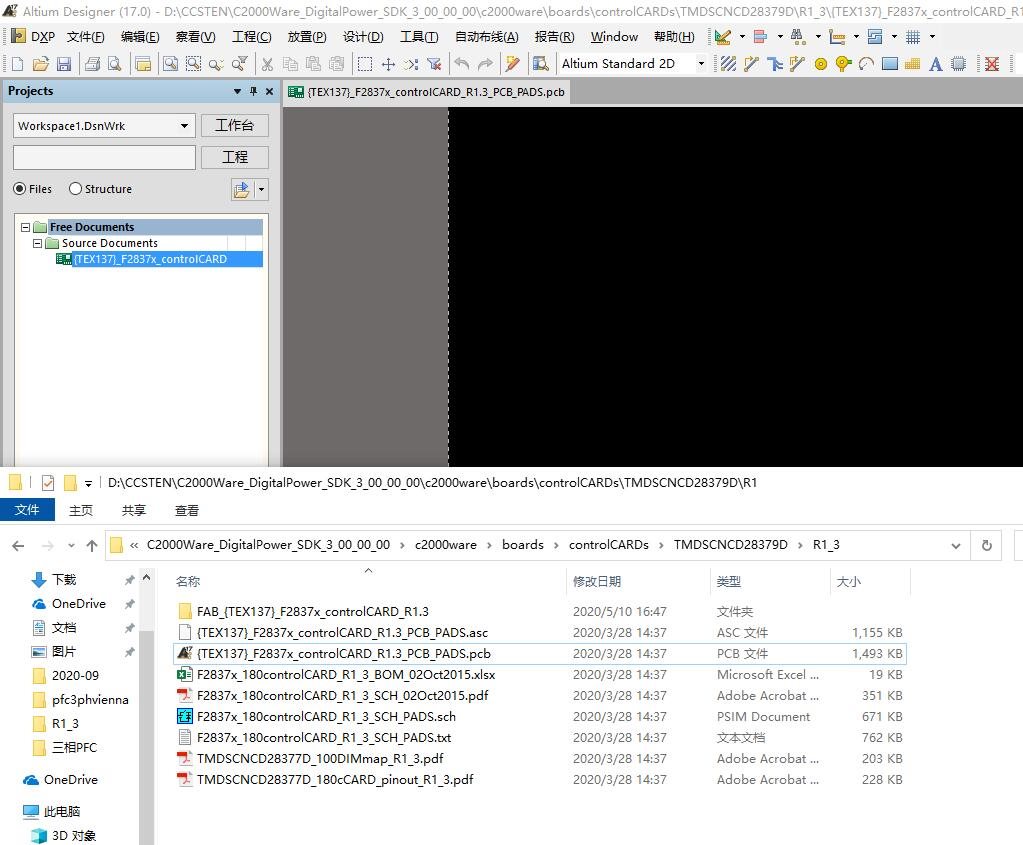Refresh the Explorer folder view
Image resolution: width=1023 pixels, height=845 pixels.
click(986, 545)
